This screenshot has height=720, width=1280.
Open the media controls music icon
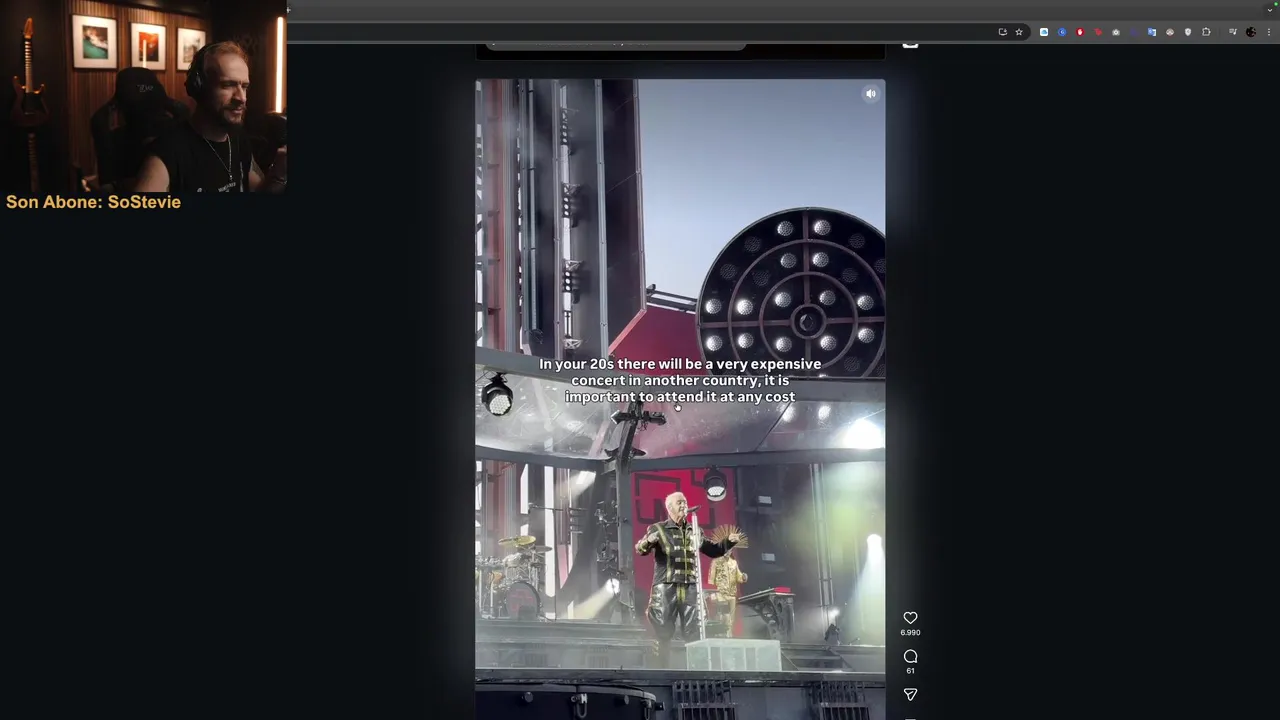tap(1233, 32)
